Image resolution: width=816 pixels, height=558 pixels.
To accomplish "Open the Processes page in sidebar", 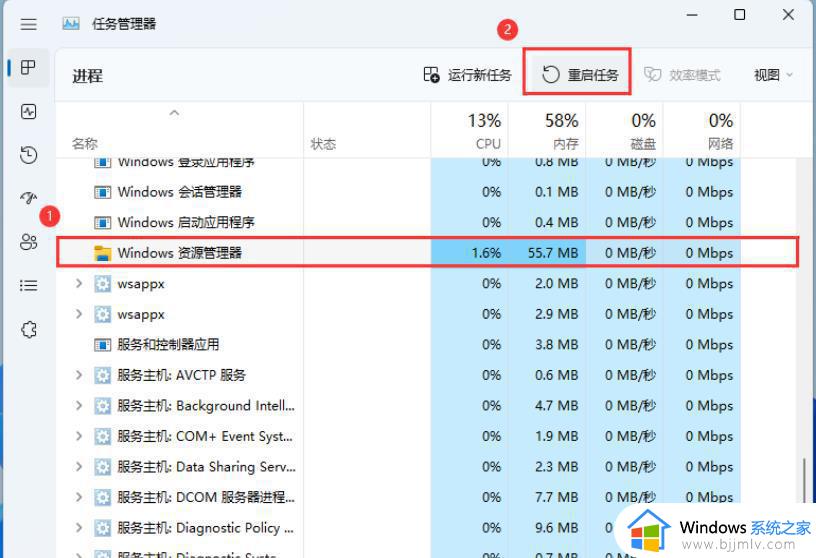I will point(29,68).
